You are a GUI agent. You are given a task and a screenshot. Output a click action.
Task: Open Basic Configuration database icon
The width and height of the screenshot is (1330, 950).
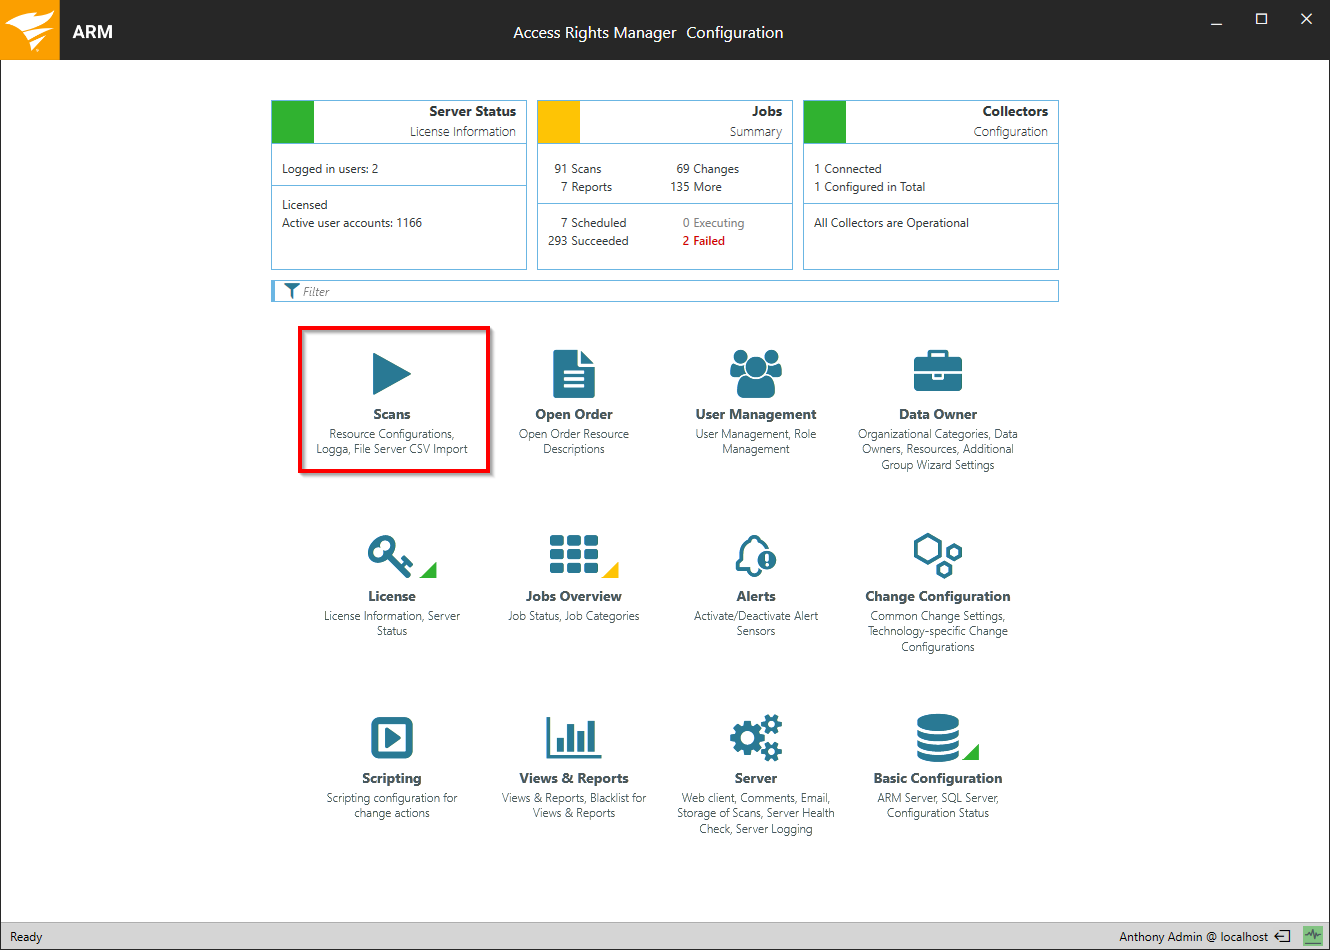938,738
